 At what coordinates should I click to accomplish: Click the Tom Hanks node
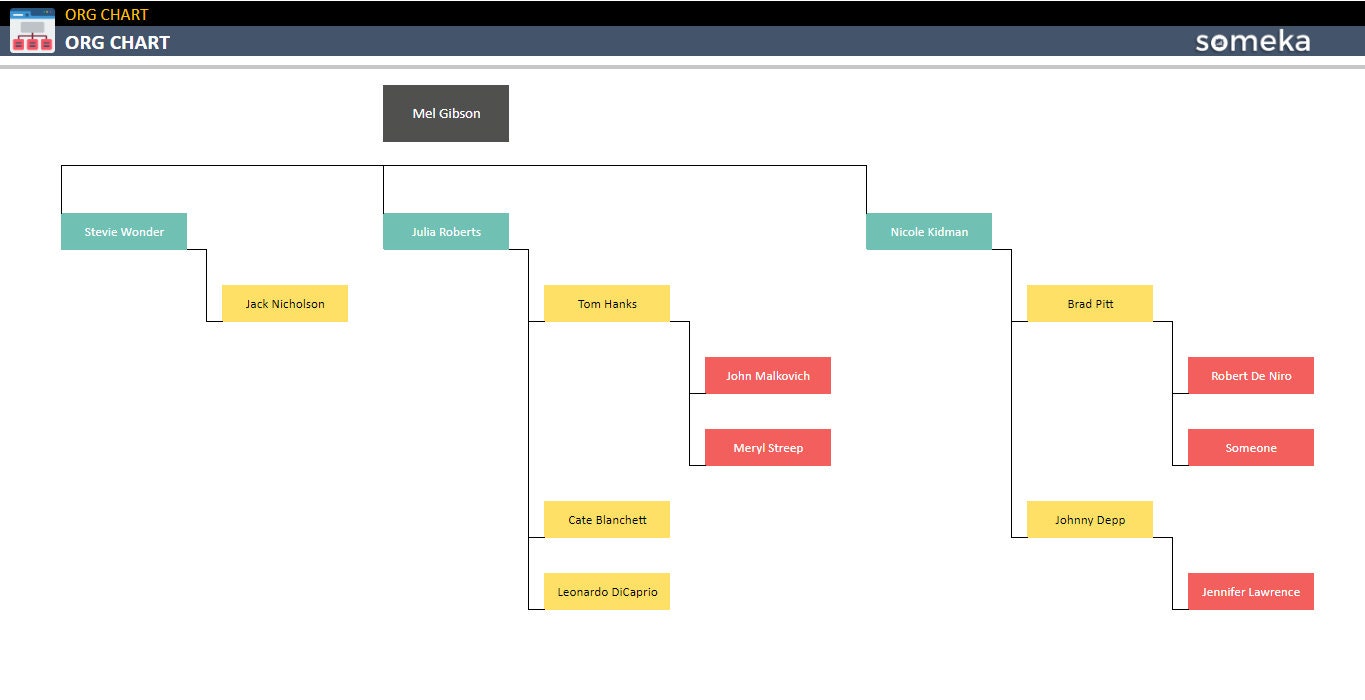point(607,303)
